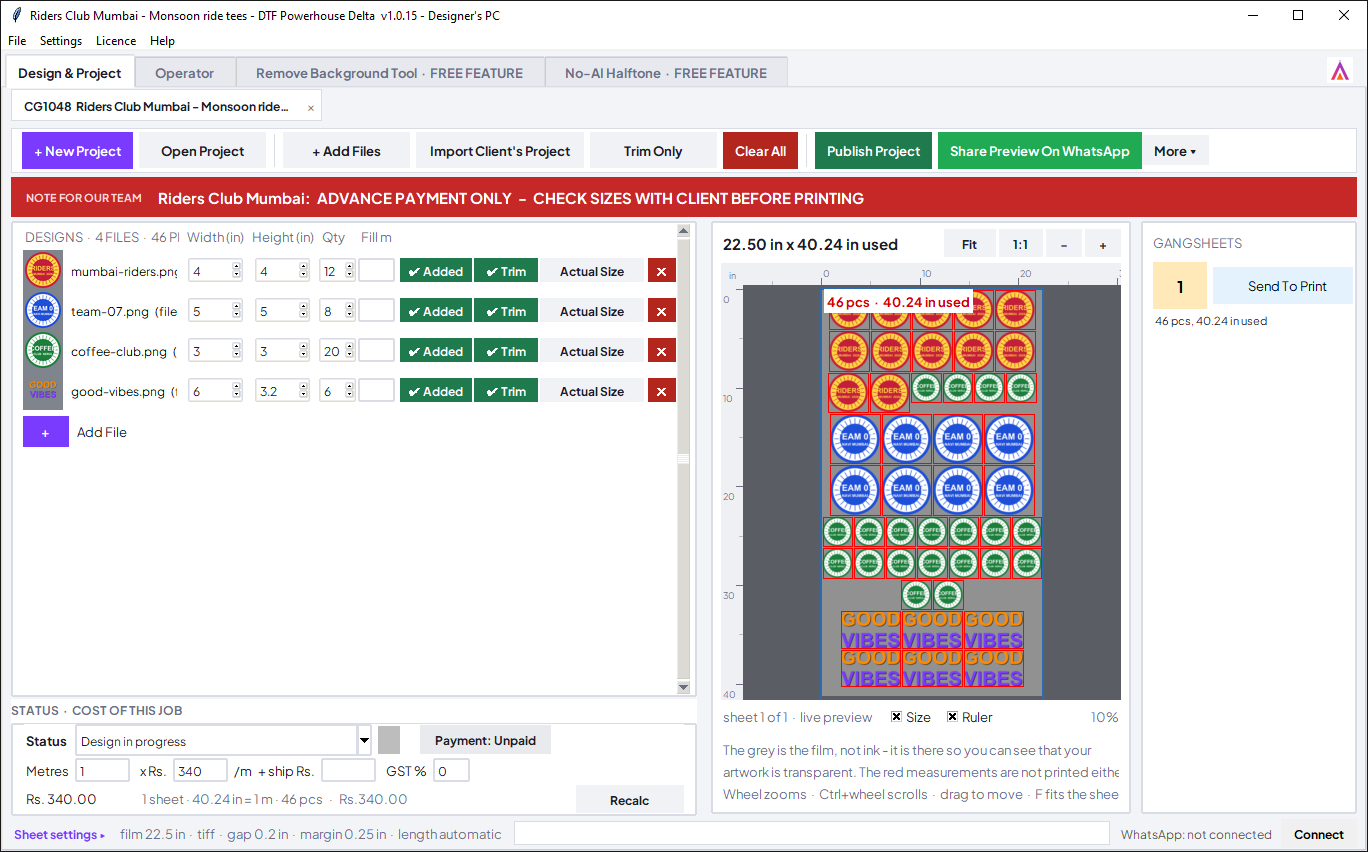Image resolution: width=1368 pixels, height=852 pixels.
Task: Zoom in the sheet preview with plus
Action: (x=1103, y=244)
